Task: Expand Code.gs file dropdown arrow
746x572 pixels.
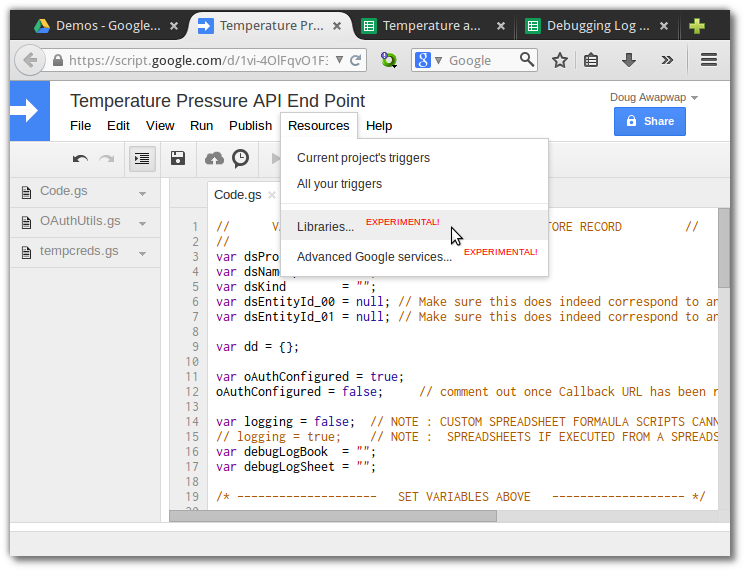Action: (142, 194)
